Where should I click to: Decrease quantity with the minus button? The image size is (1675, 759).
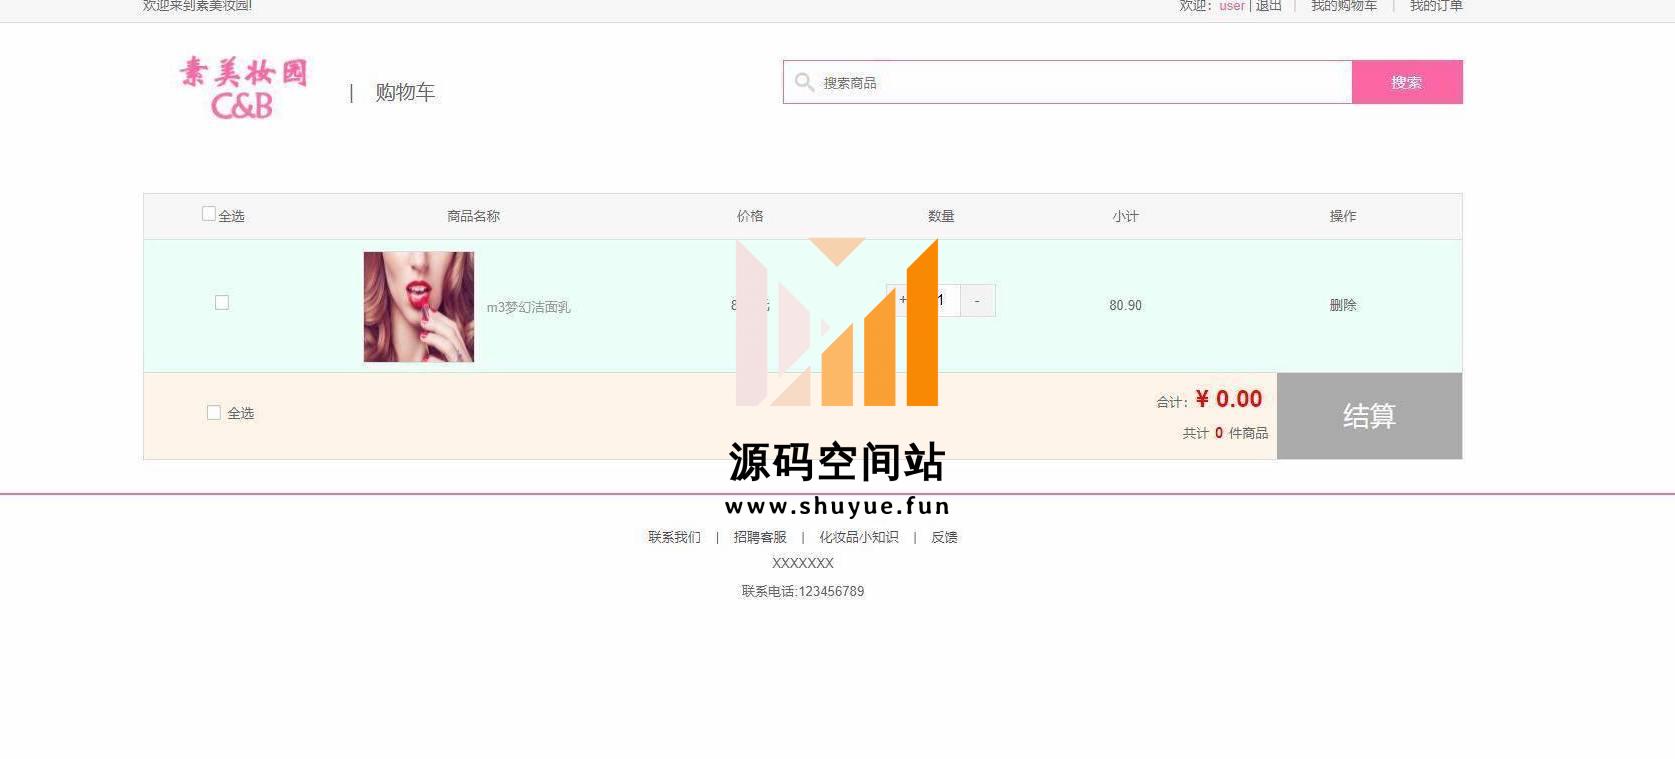pyautogui.click(x=977, y=300)
